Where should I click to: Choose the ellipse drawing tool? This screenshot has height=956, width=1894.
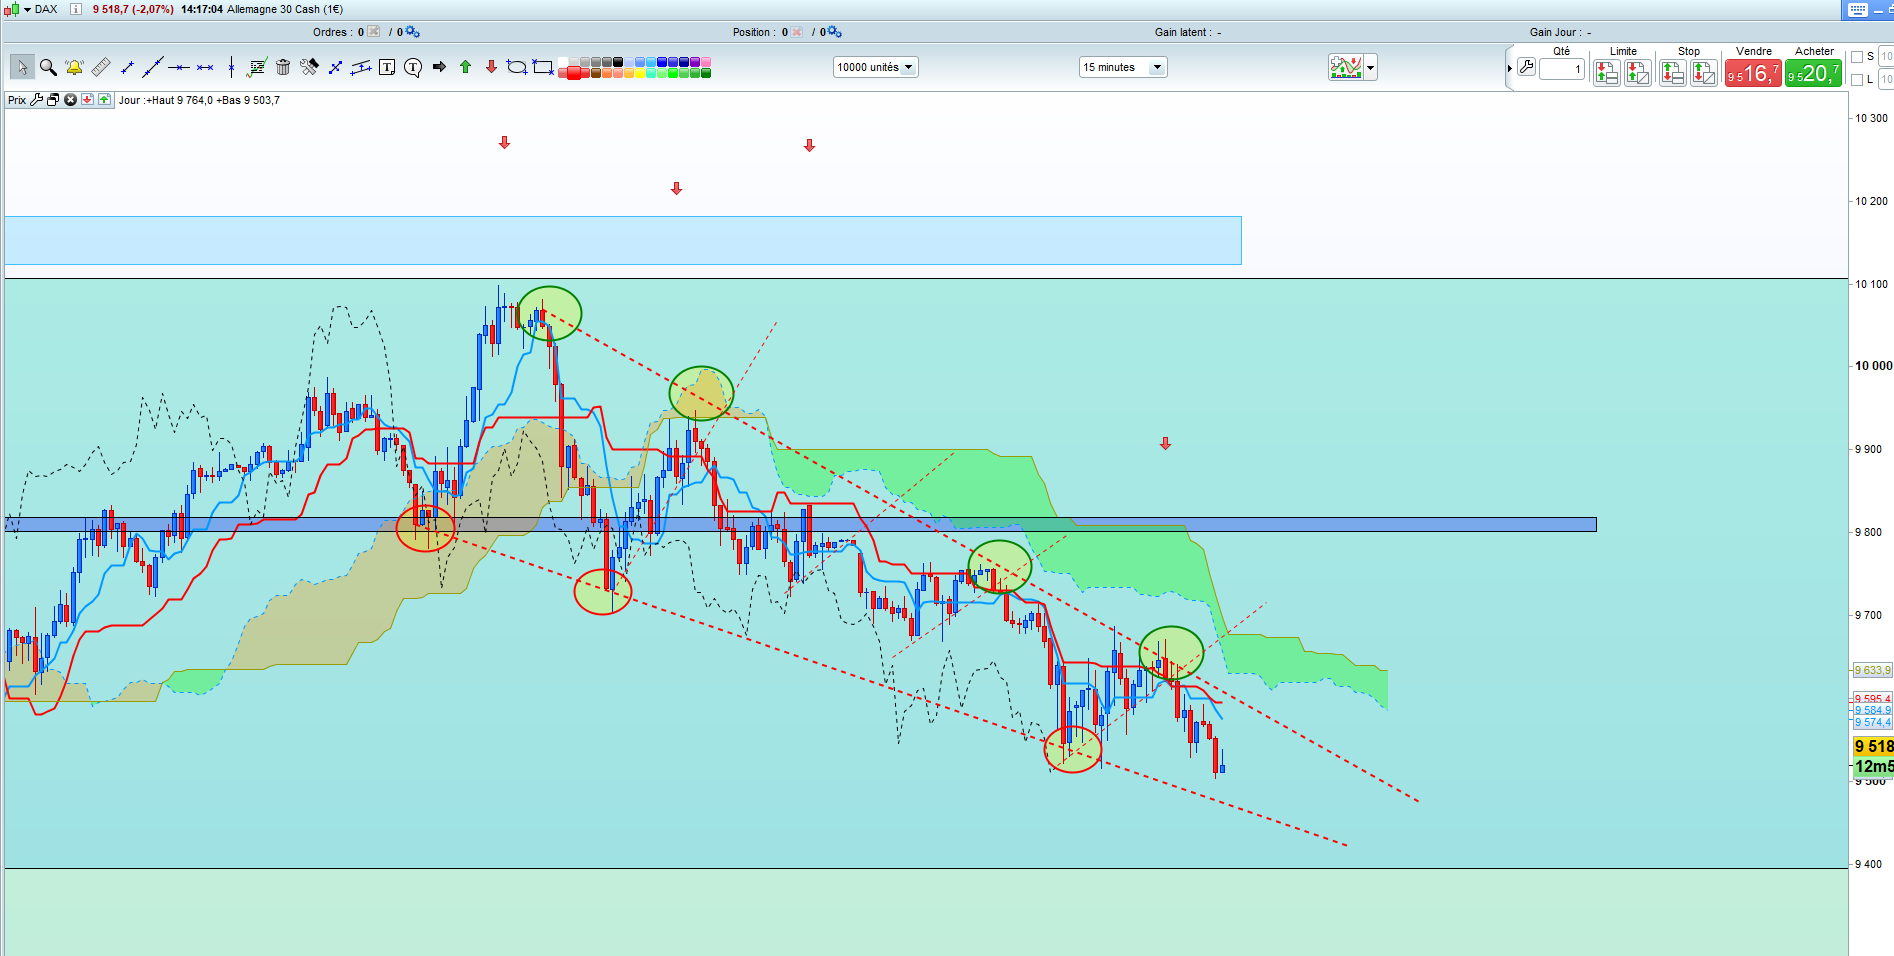[517, 68]
